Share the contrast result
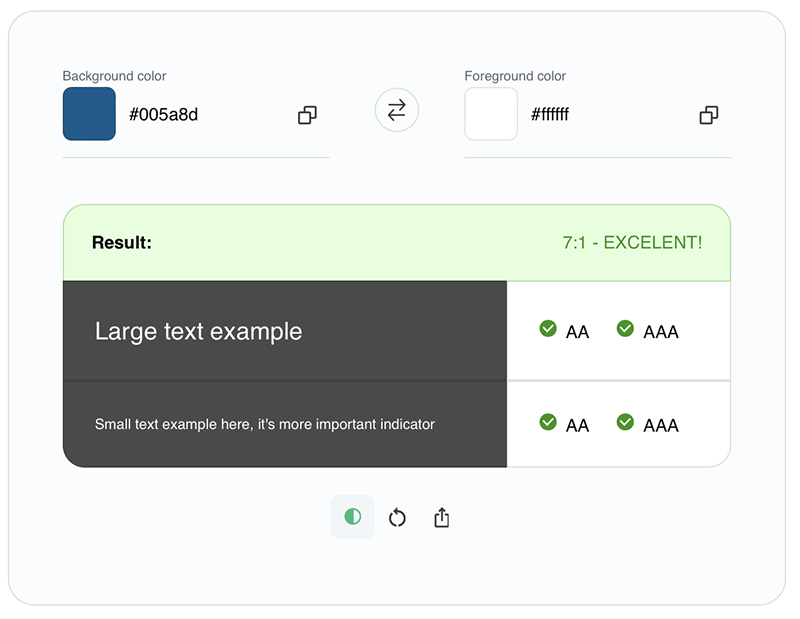 (x=442, y=517)
